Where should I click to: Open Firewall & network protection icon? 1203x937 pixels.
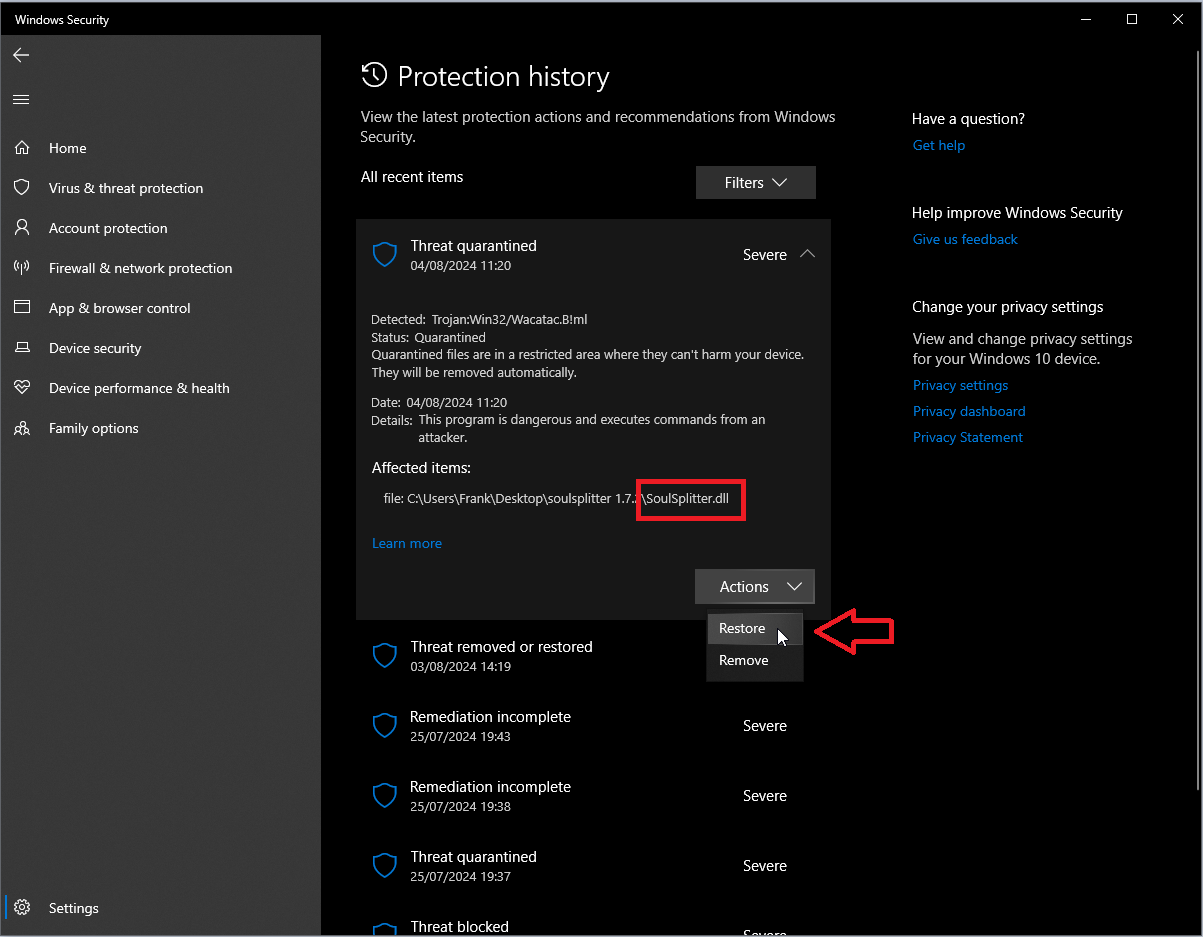click(x=22, y=268)
